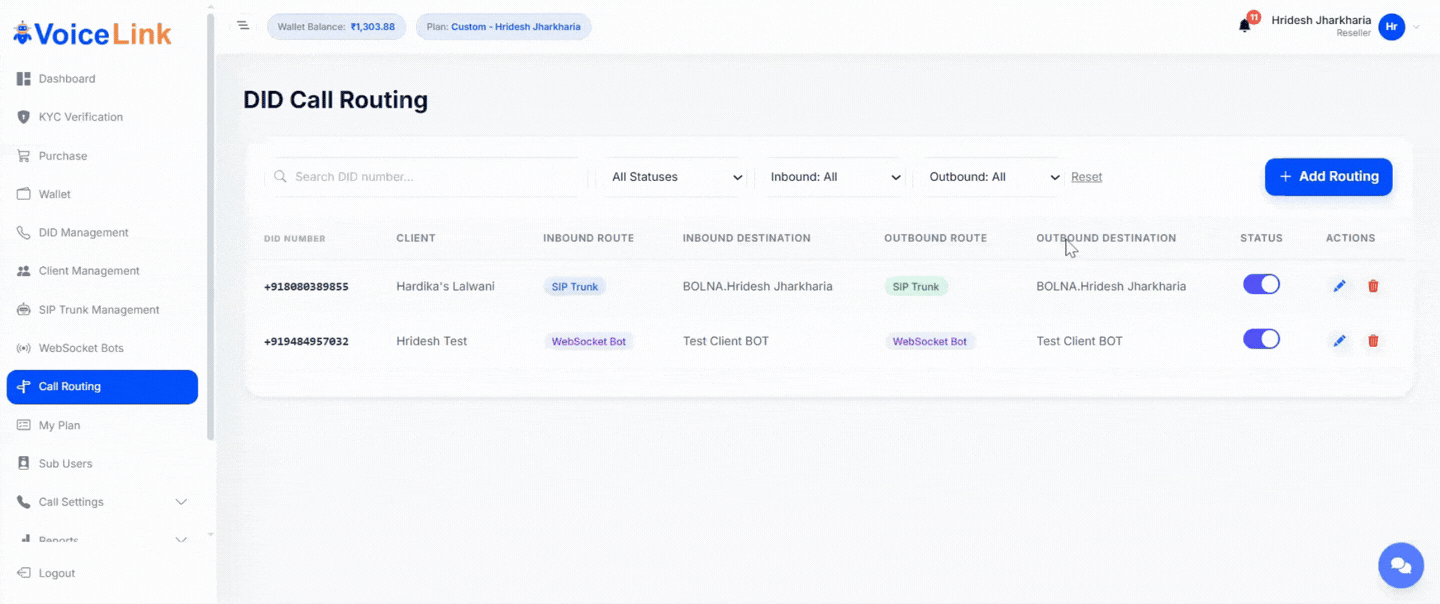This screenshot has width=1440, height=604.
Task: Delete the +918080389855 routing
Action: (x=1373, y=286)
